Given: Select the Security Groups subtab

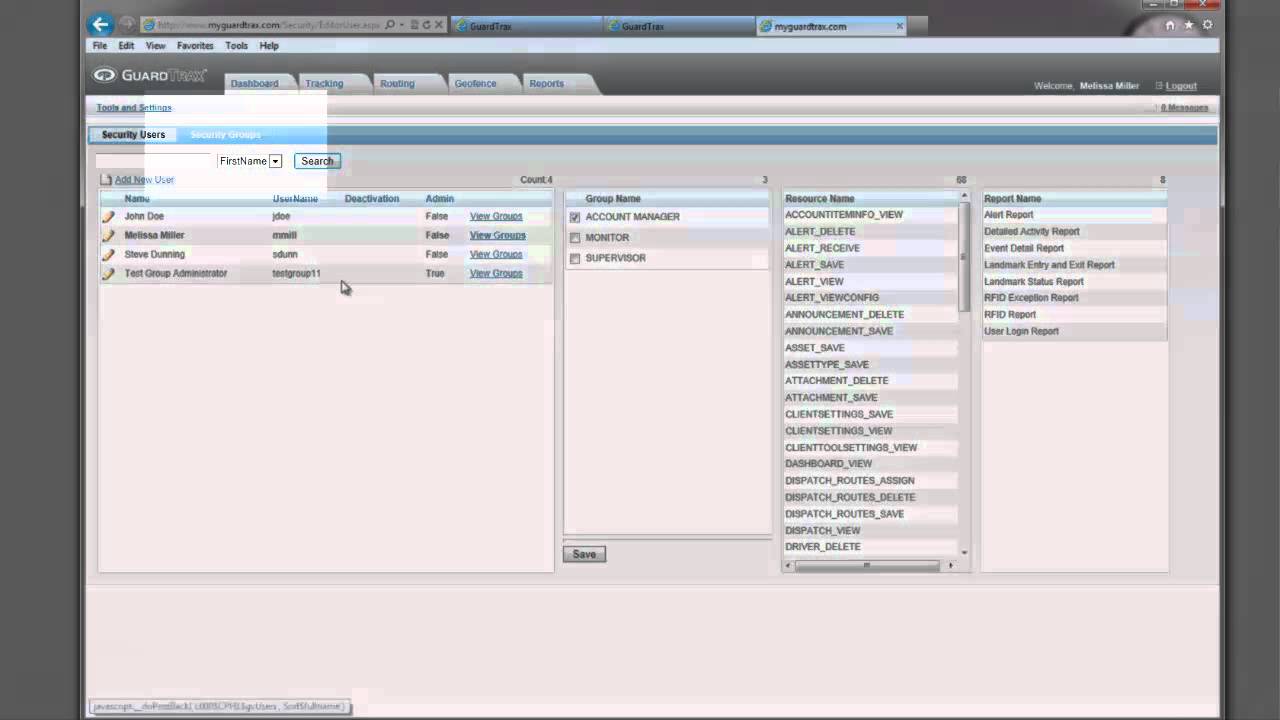Looking at the screenshot, I should click(x=226, y=135).
